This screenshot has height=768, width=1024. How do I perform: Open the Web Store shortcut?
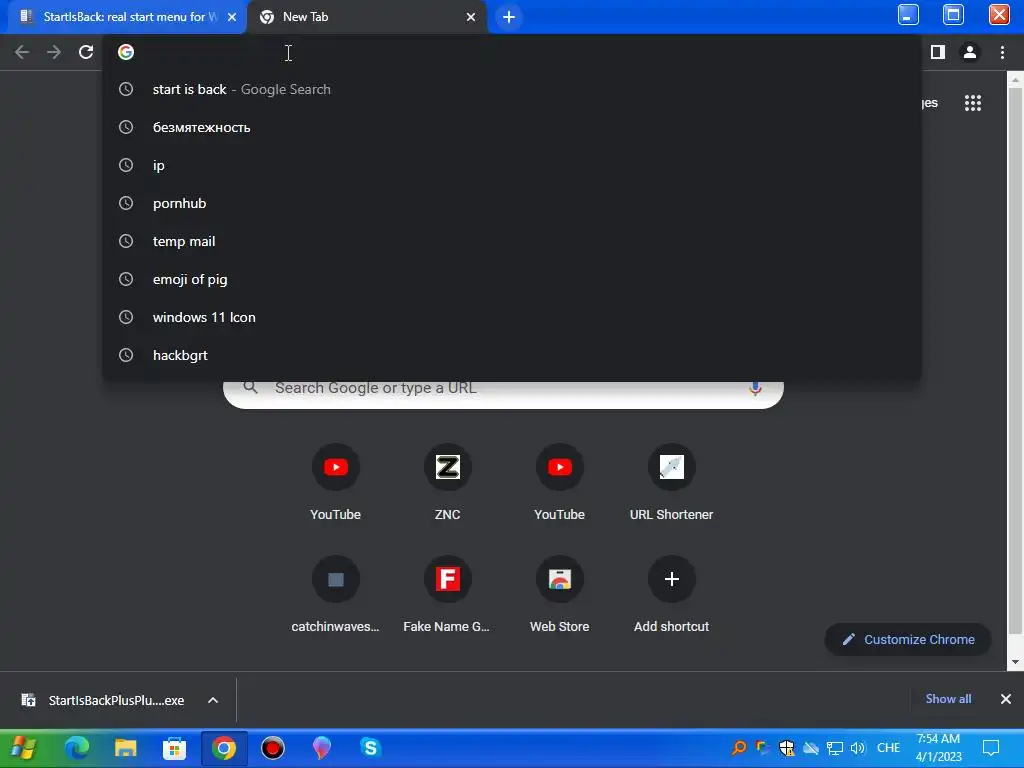(x=560, y=594)
